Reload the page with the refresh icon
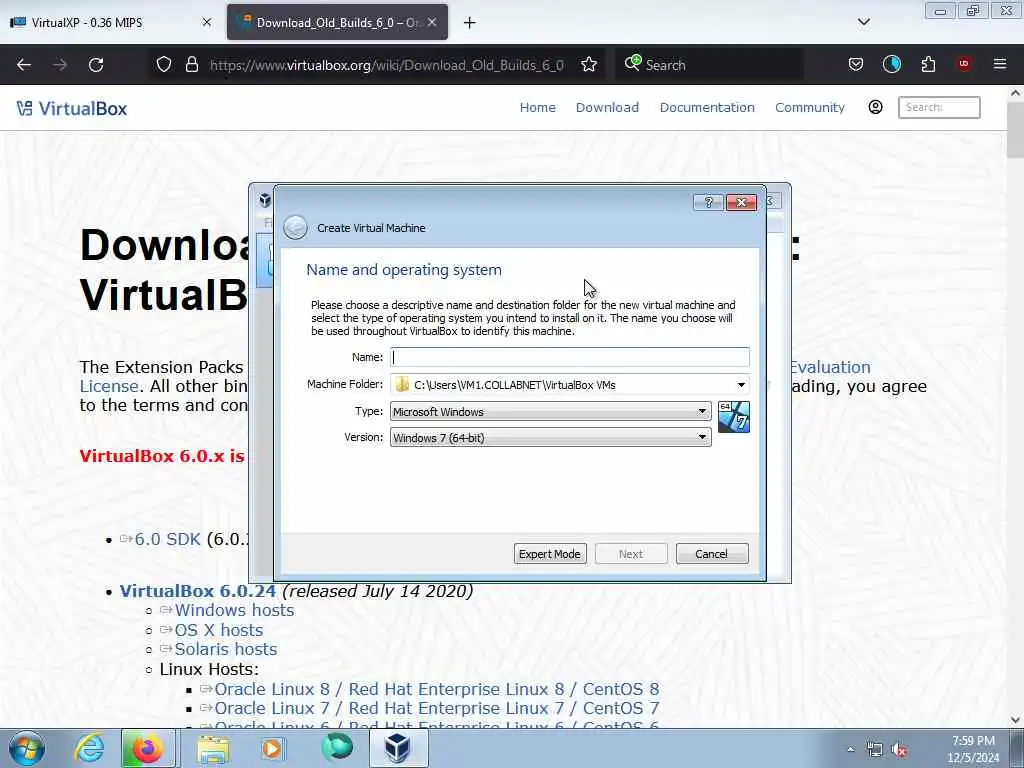The image size is (1024, 768). [96, 65]
